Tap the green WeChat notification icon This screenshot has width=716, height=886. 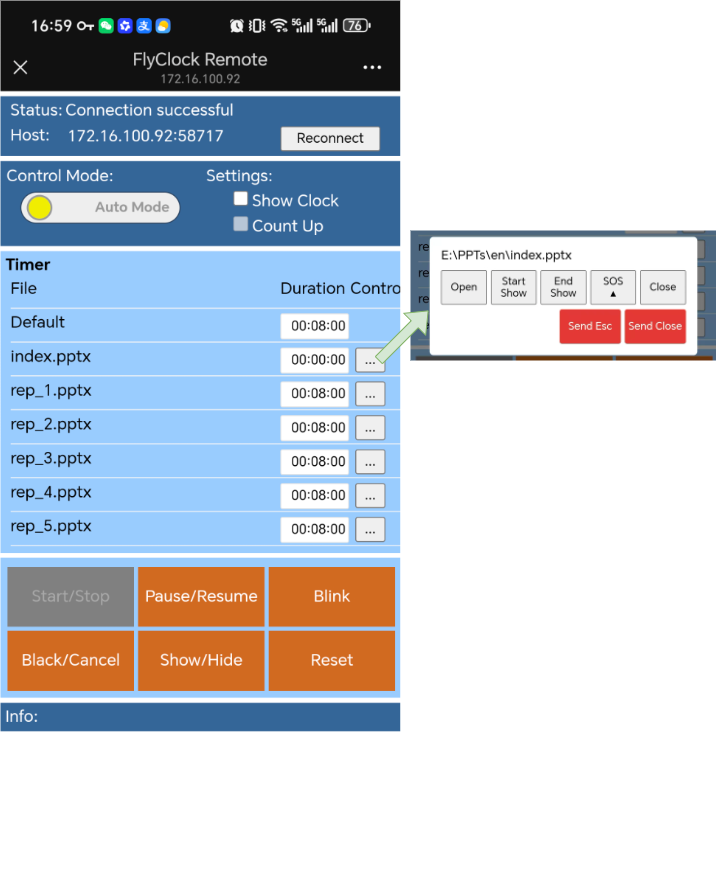pyautogui.click(x=106, y=26)
